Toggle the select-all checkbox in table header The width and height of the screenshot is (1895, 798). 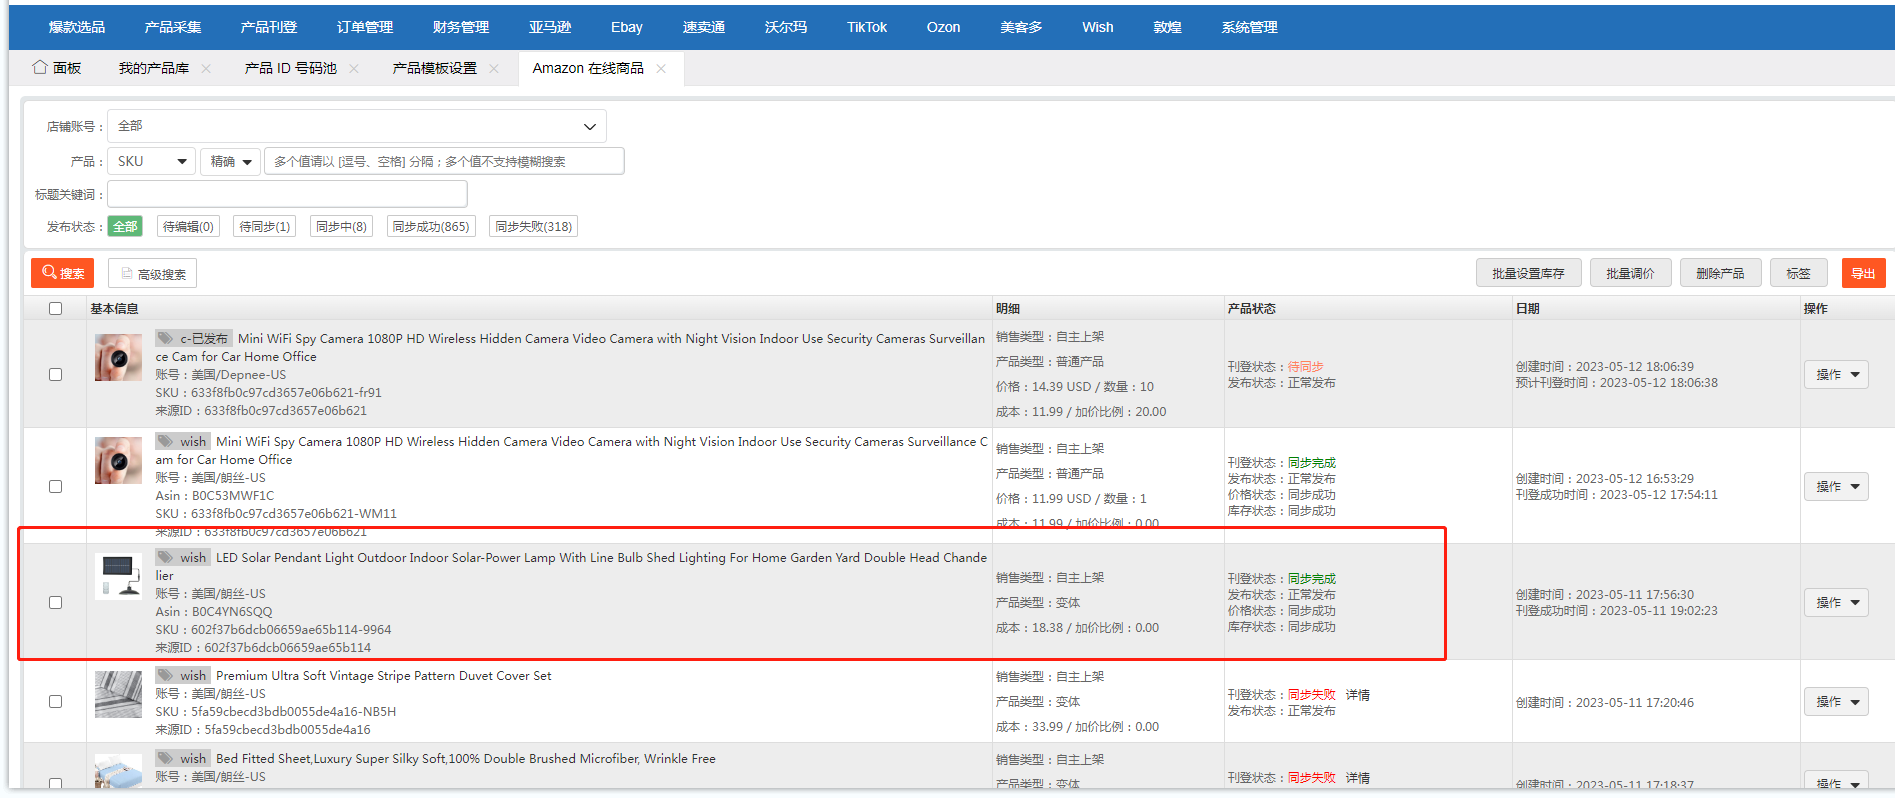pyautogui.click(x=56, y=308)
